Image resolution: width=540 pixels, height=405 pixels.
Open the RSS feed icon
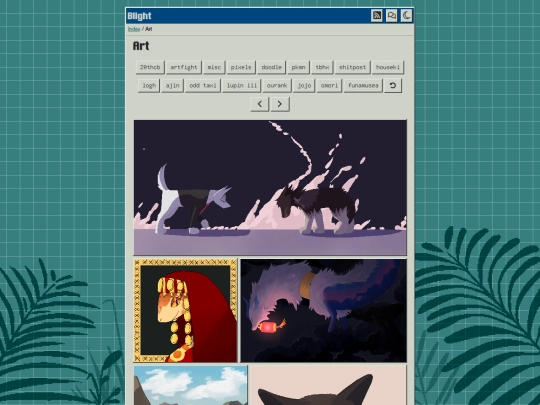click(x=377, y=16)
